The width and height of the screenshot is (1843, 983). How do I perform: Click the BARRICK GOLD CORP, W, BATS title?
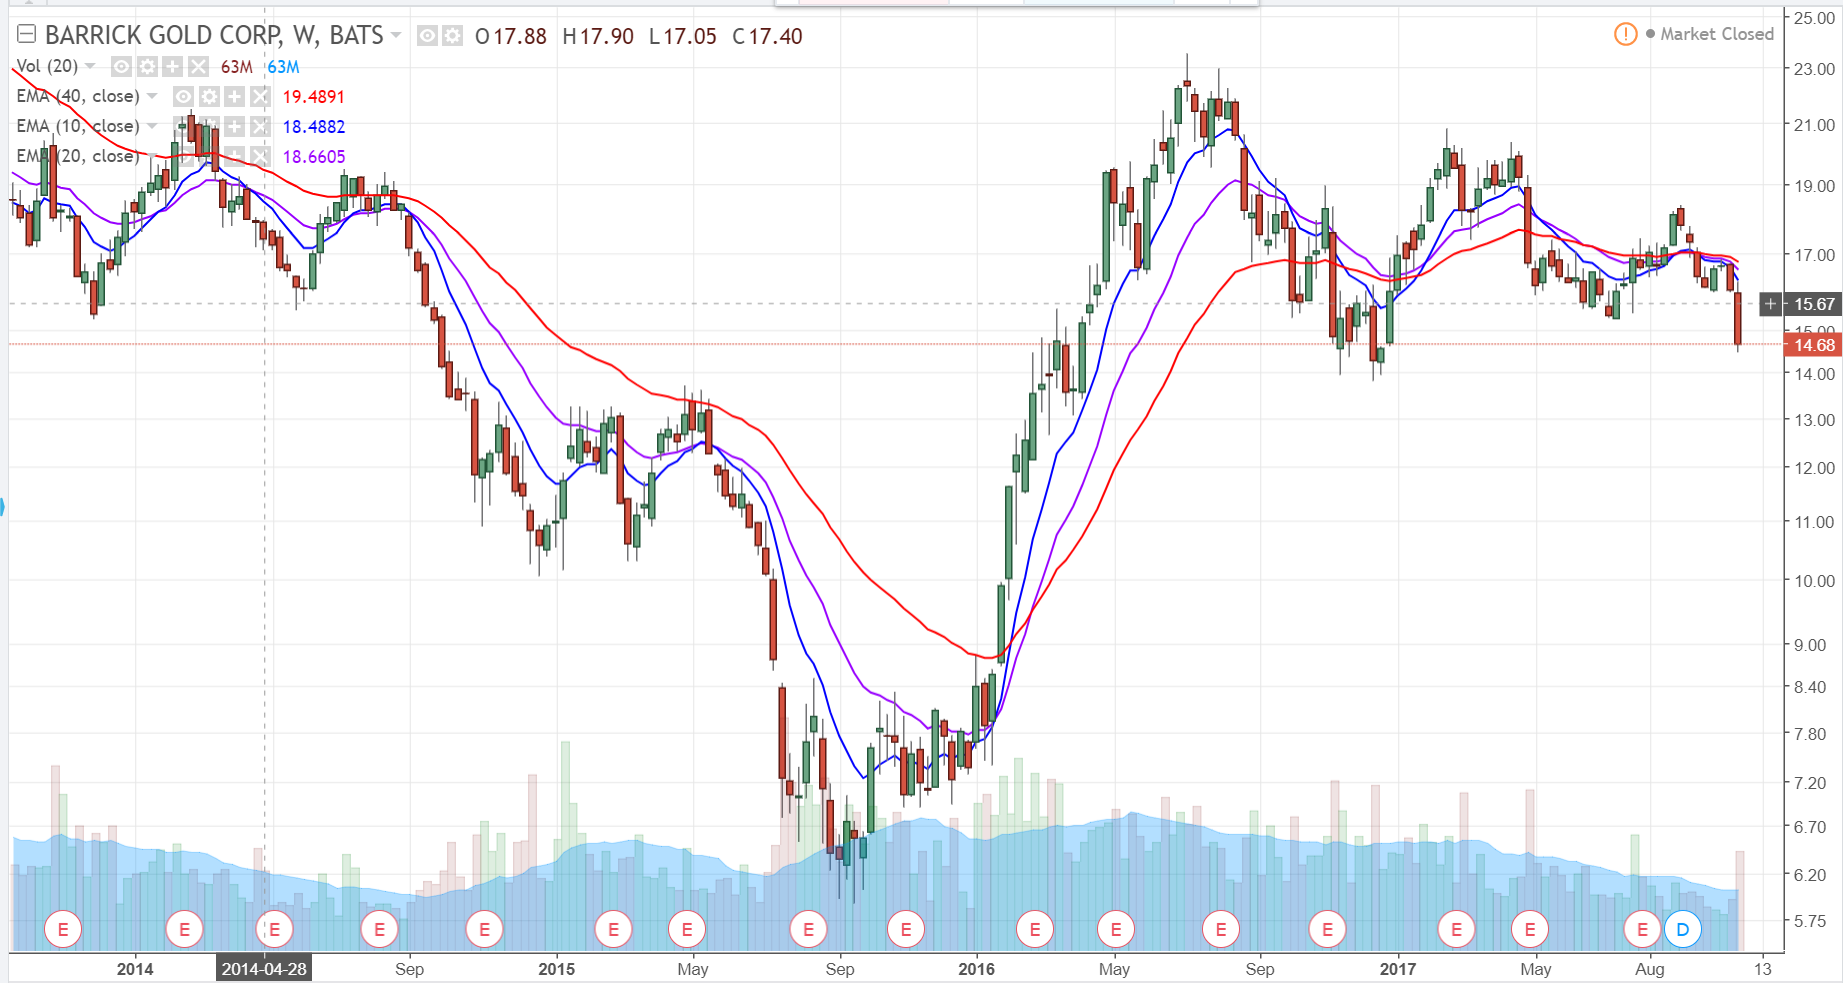tap(214, 36)
